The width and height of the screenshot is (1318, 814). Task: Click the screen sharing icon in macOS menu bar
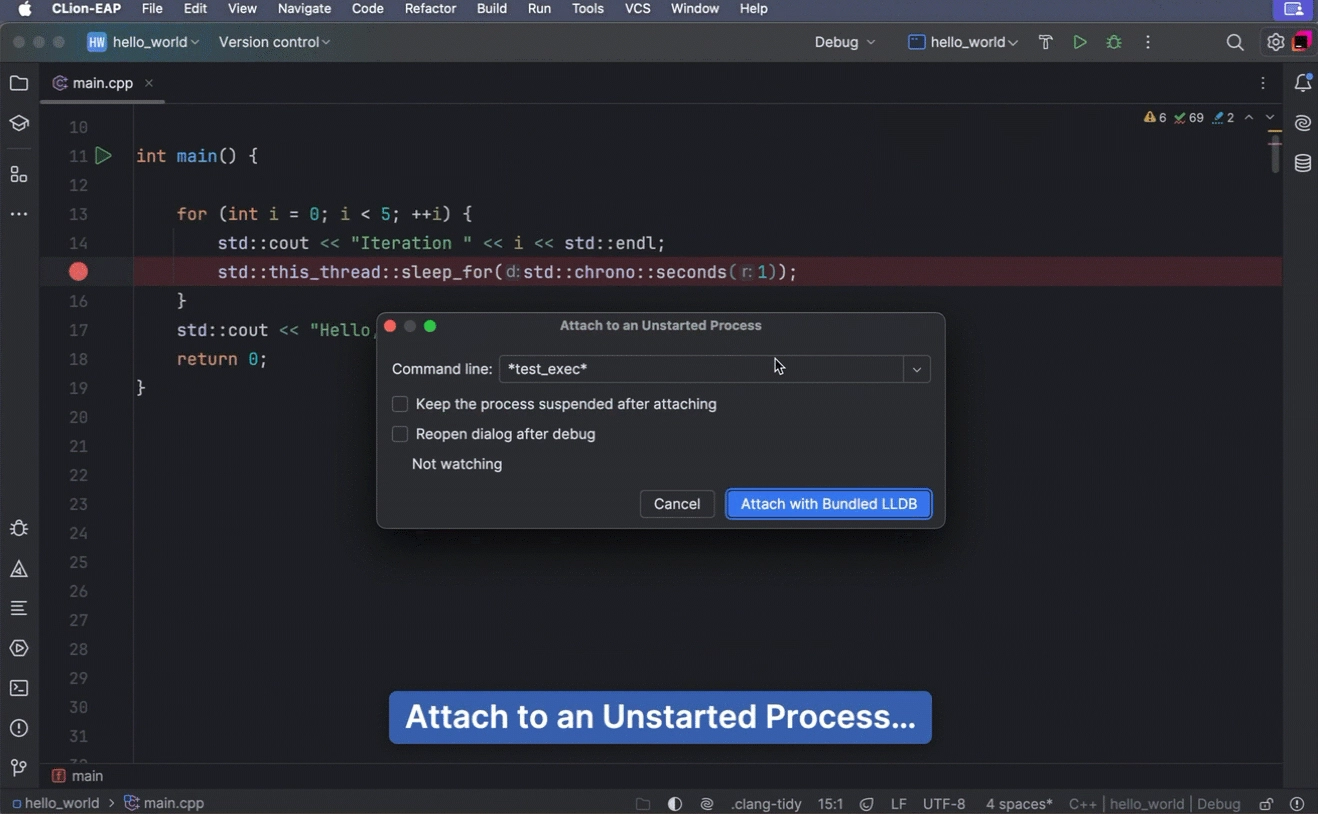click(1294, 9)
